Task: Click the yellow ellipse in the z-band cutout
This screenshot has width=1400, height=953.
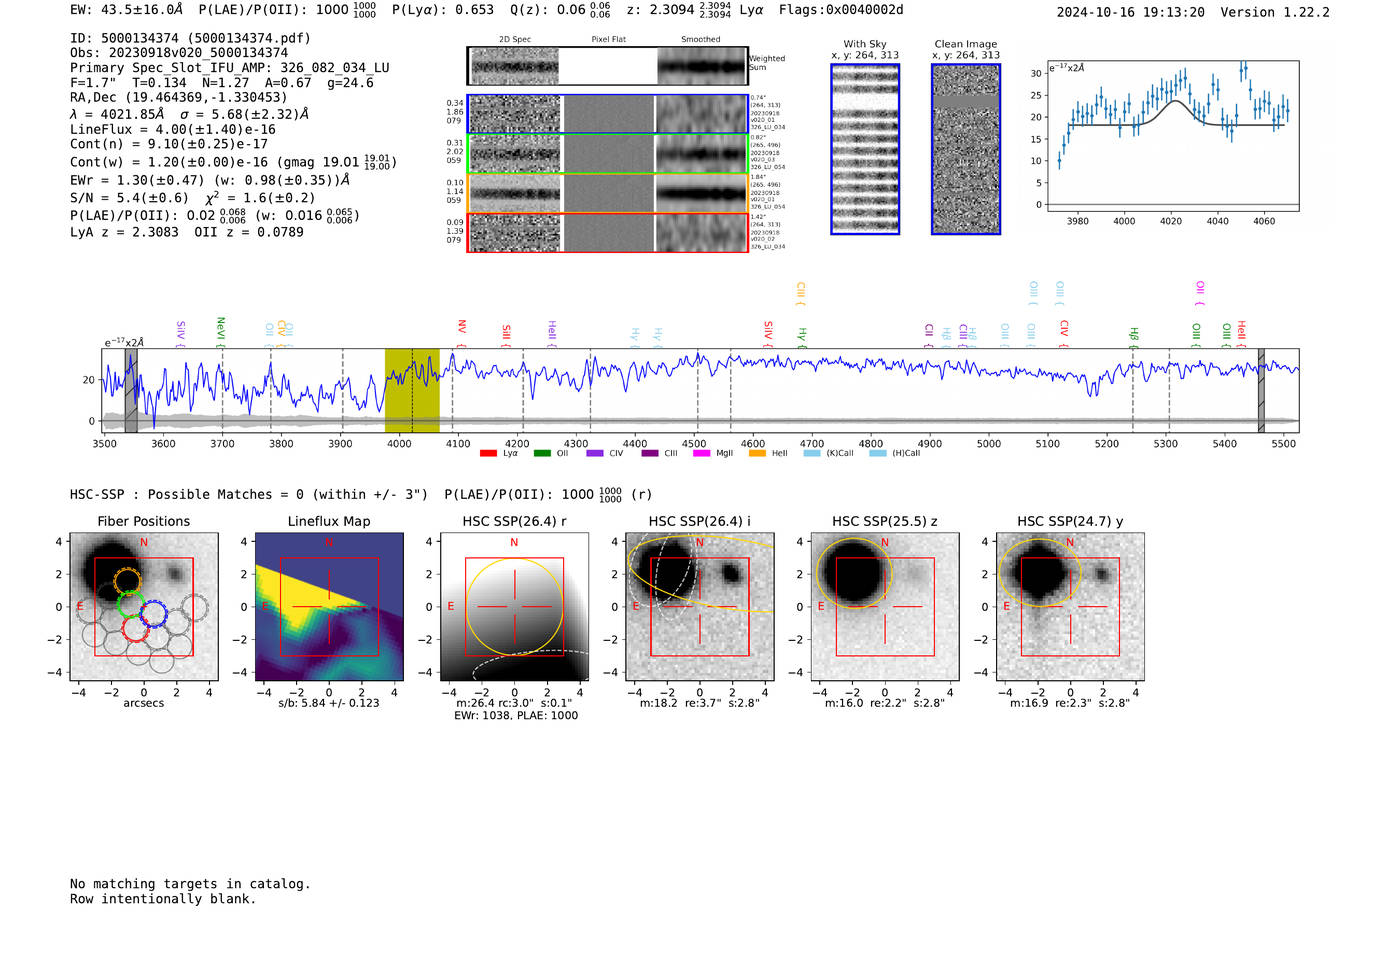Action: 854,574
